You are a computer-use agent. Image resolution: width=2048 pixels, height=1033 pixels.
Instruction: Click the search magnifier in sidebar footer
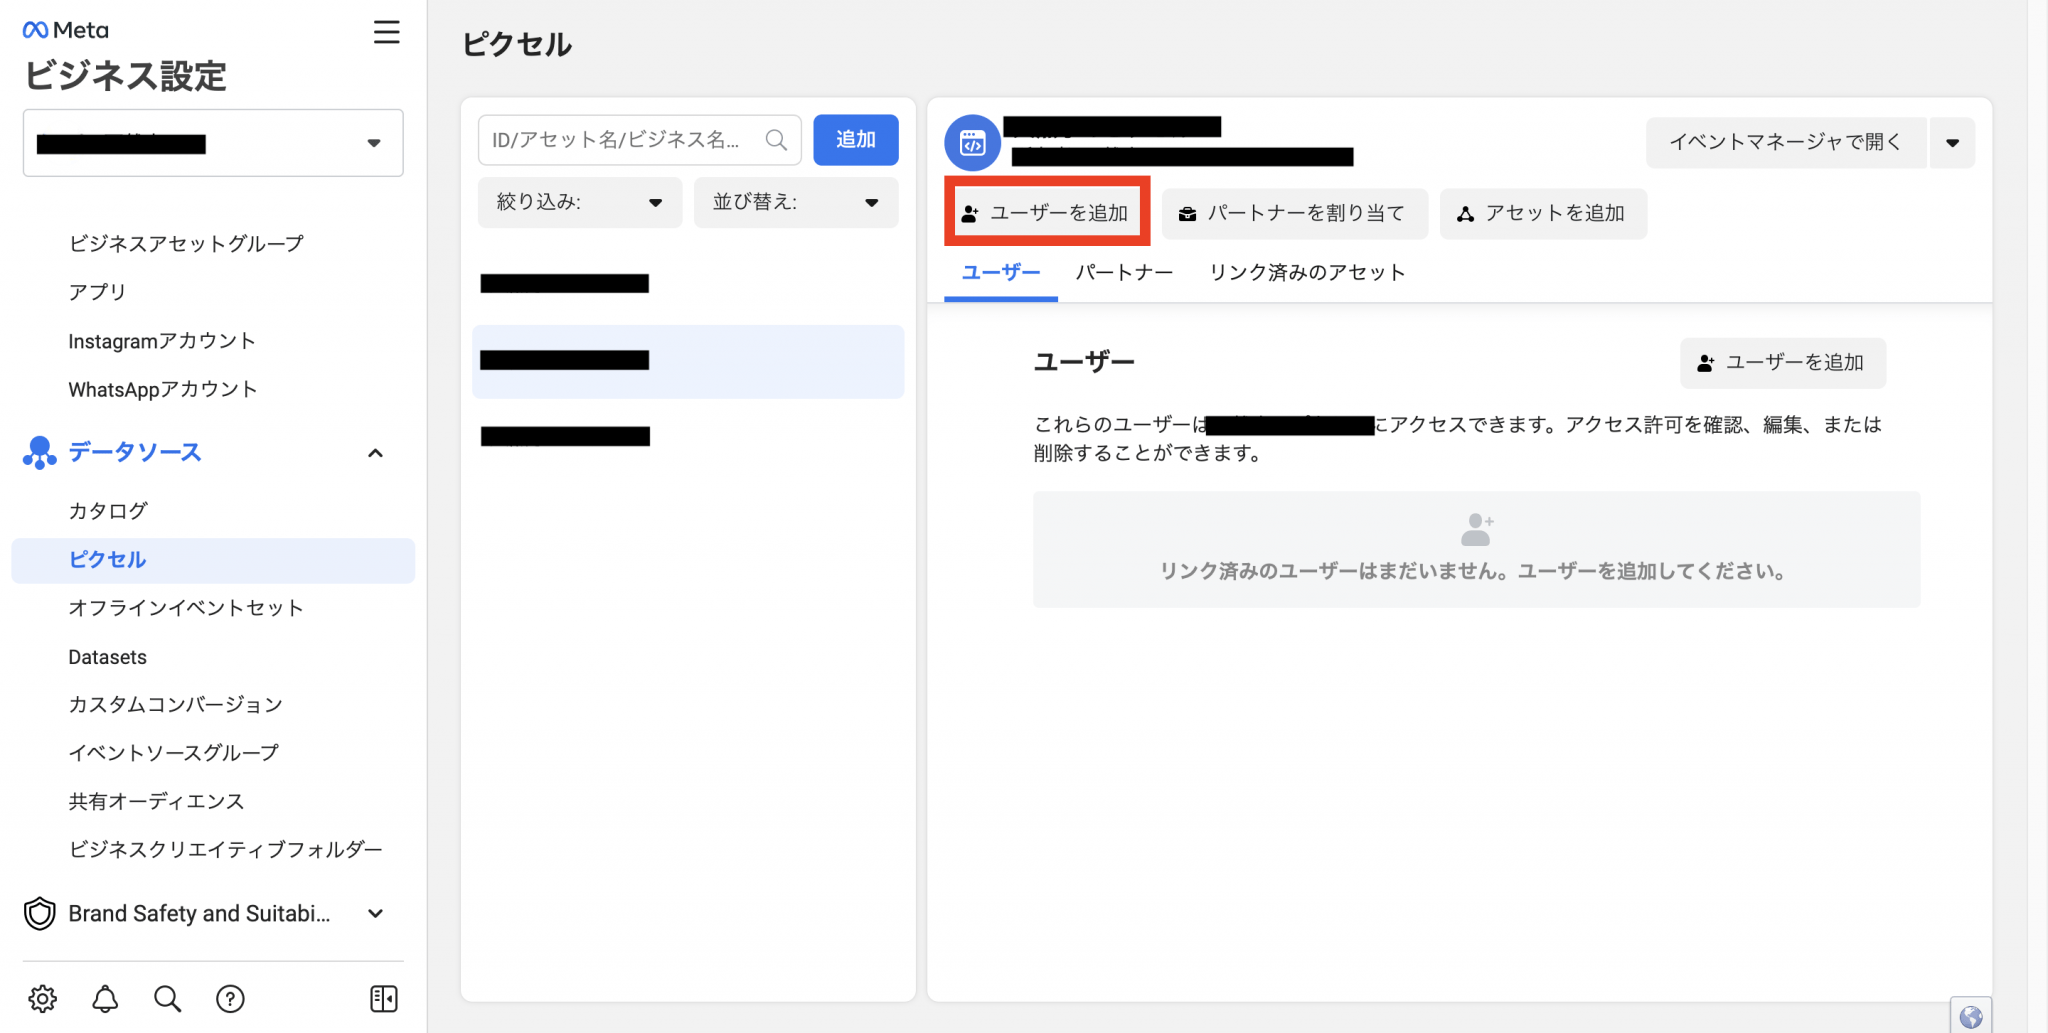[167, 998]
